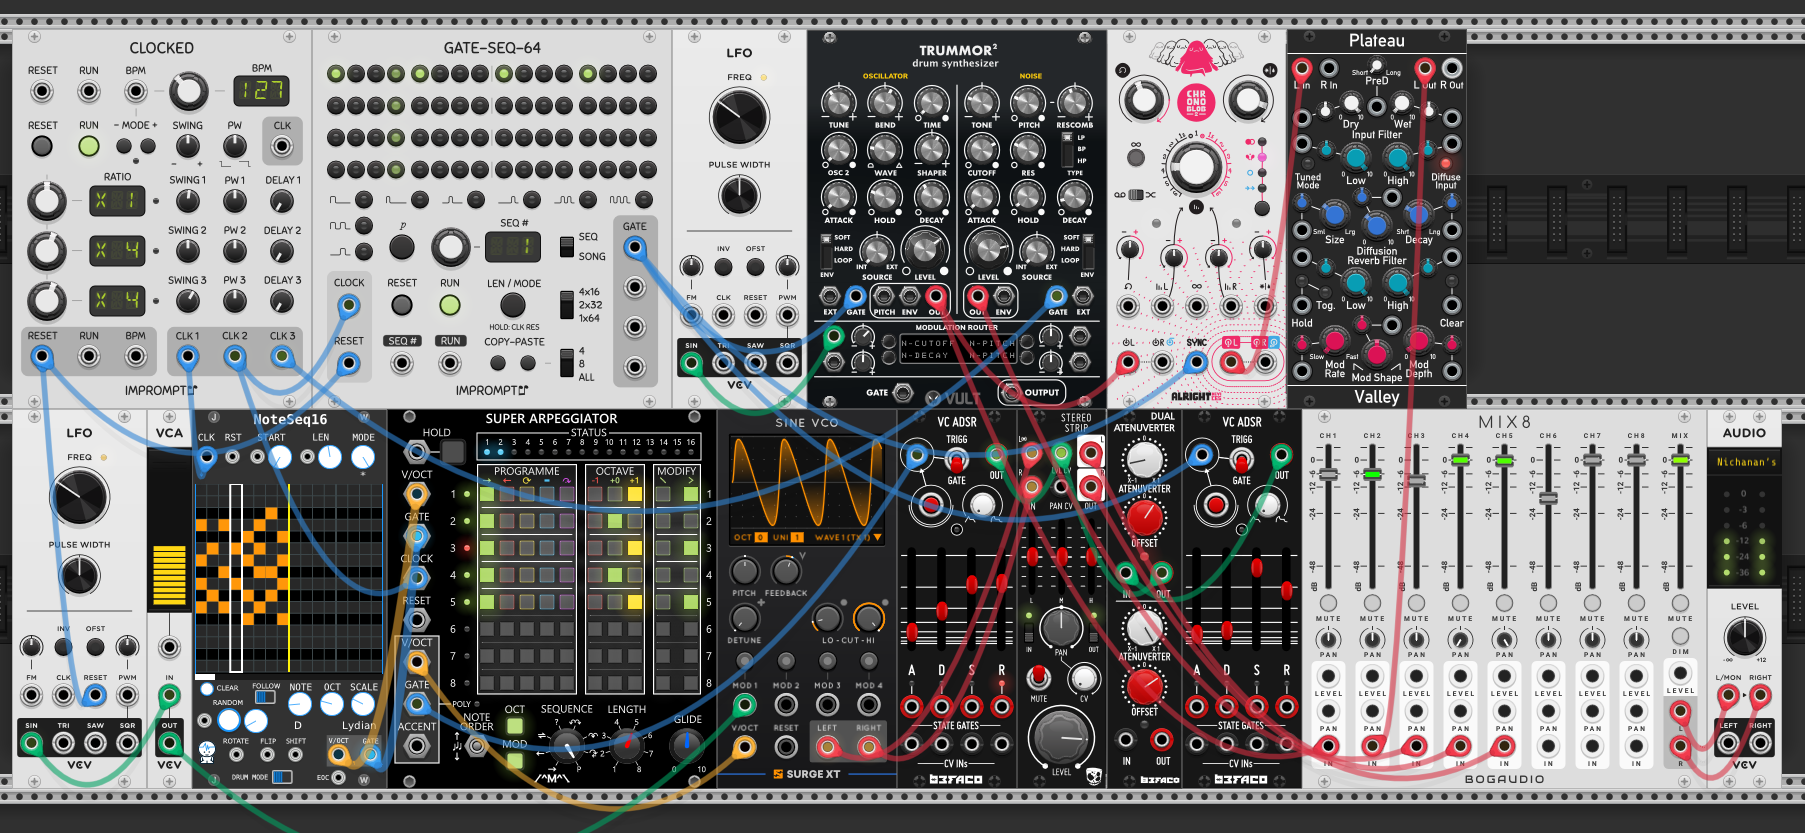Viewport: 1805px width, 833px height.
Task: Click the large center Chronoblob knob
Action: (1194, 166)
